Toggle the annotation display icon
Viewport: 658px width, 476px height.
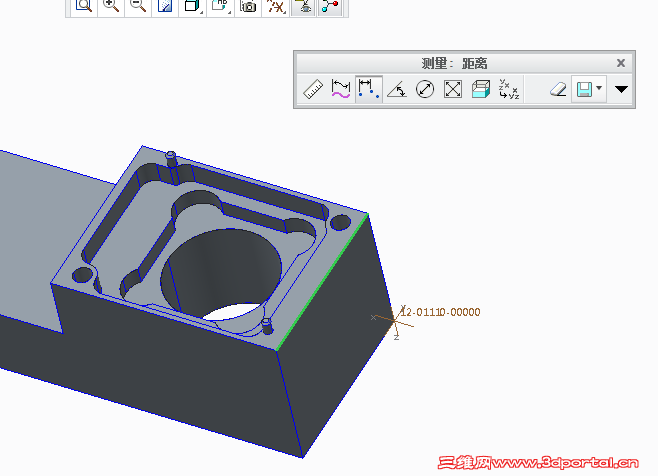coord(303,6)
